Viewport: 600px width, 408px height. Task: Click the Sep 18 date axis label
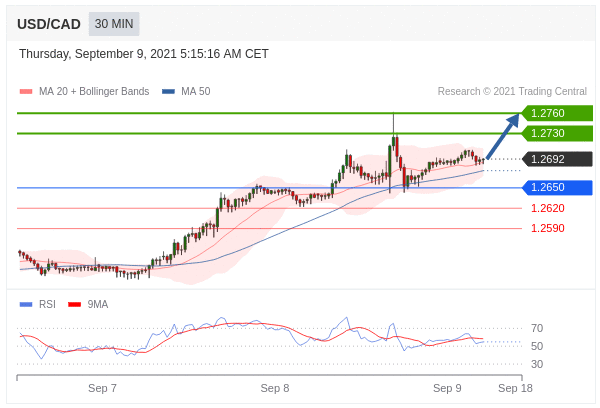[515, 387]
